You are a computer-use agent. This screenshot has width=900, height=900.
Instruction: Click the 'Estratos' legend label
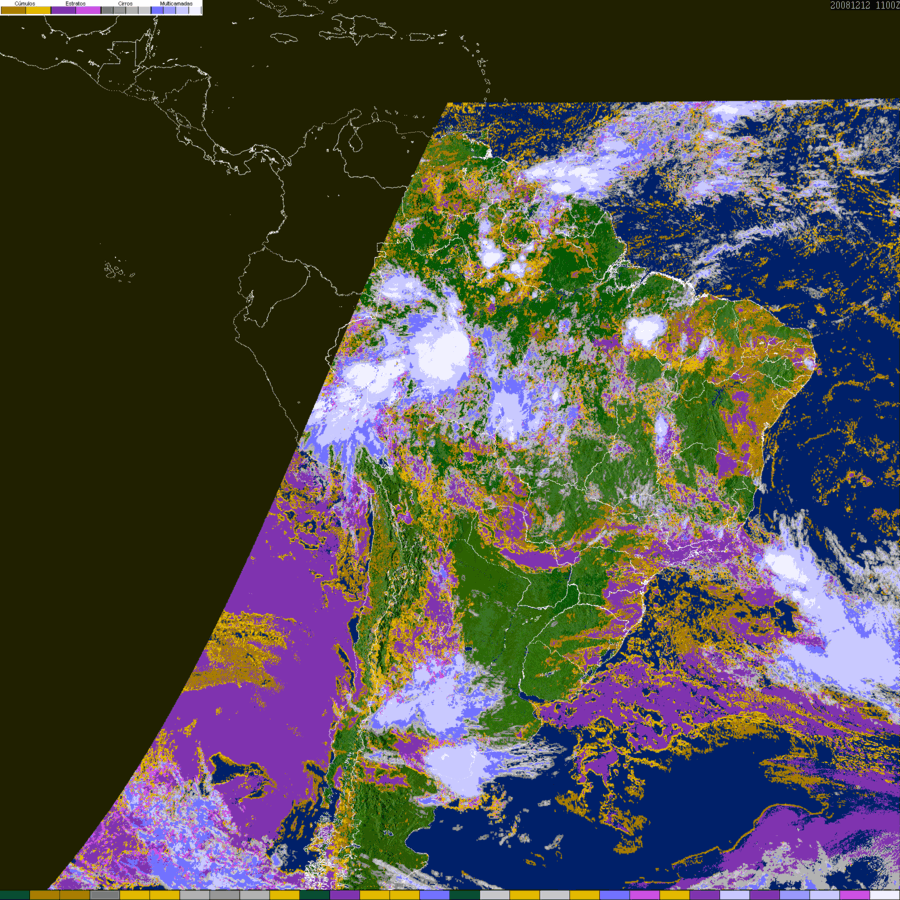(x=76, y=3)
